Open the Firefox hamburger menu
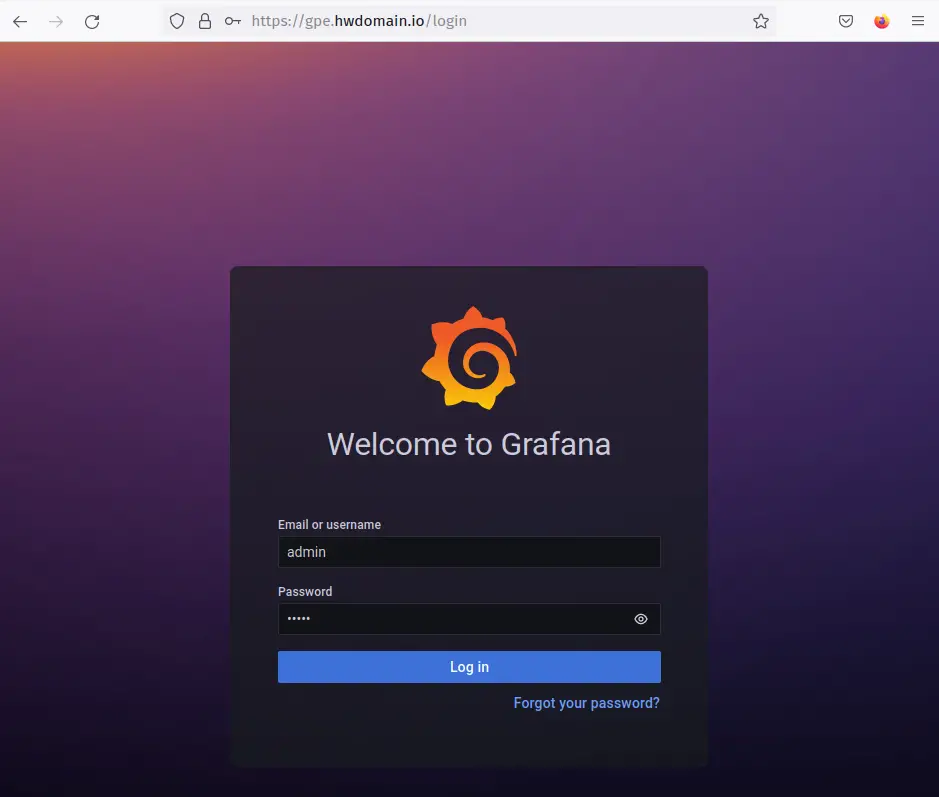 click(917, 22)
